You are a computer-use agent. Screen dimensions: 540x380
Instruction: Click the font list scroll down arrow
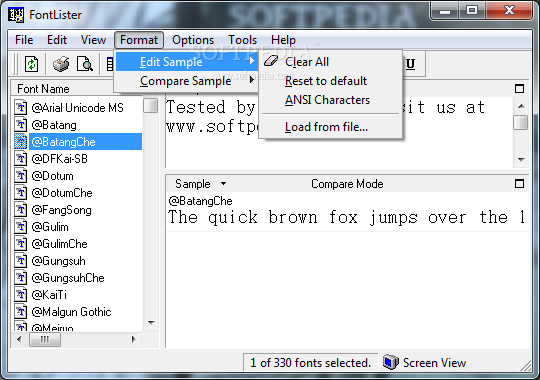151,323
